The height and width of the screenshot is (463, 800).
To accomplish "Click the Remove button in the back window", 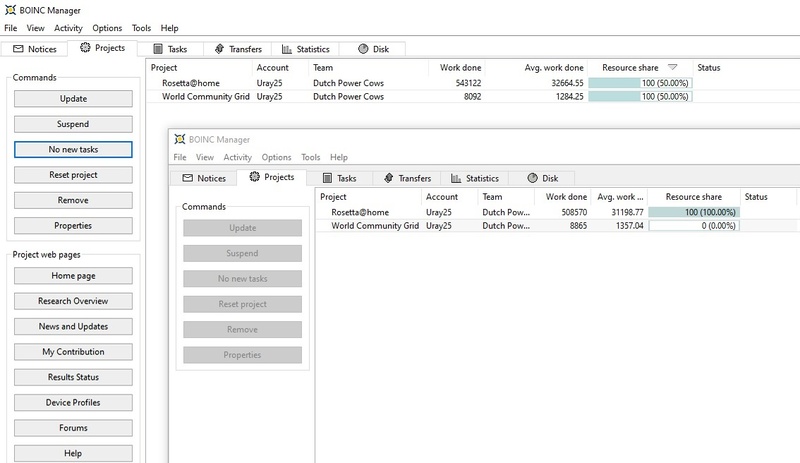I will click(73, 200).
